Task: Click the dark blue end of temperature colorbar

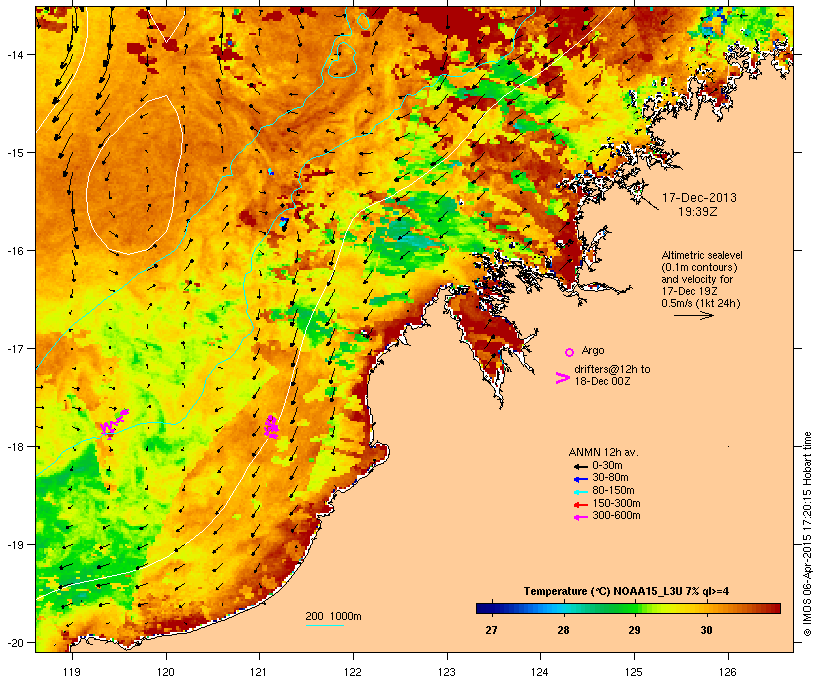Action: [484, 608]
